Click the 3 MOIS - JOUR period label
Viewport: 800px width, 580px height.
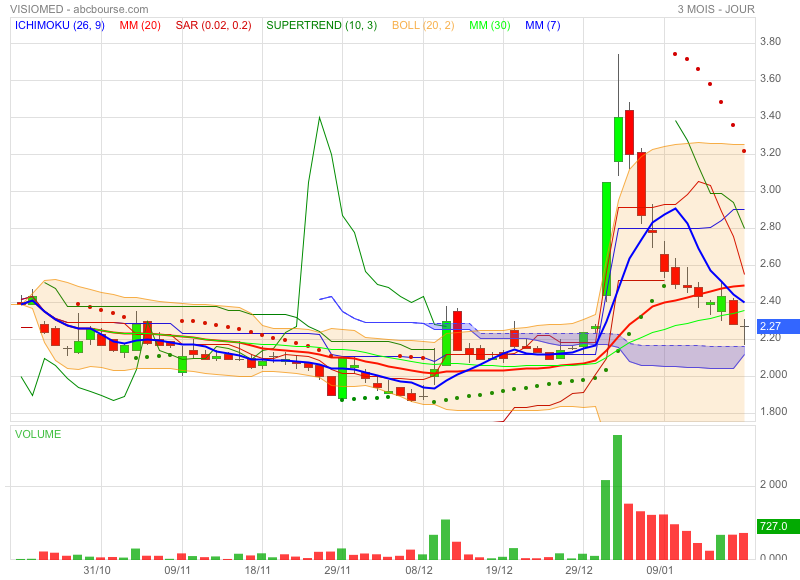pyautogui.click(x=716, y=9)
